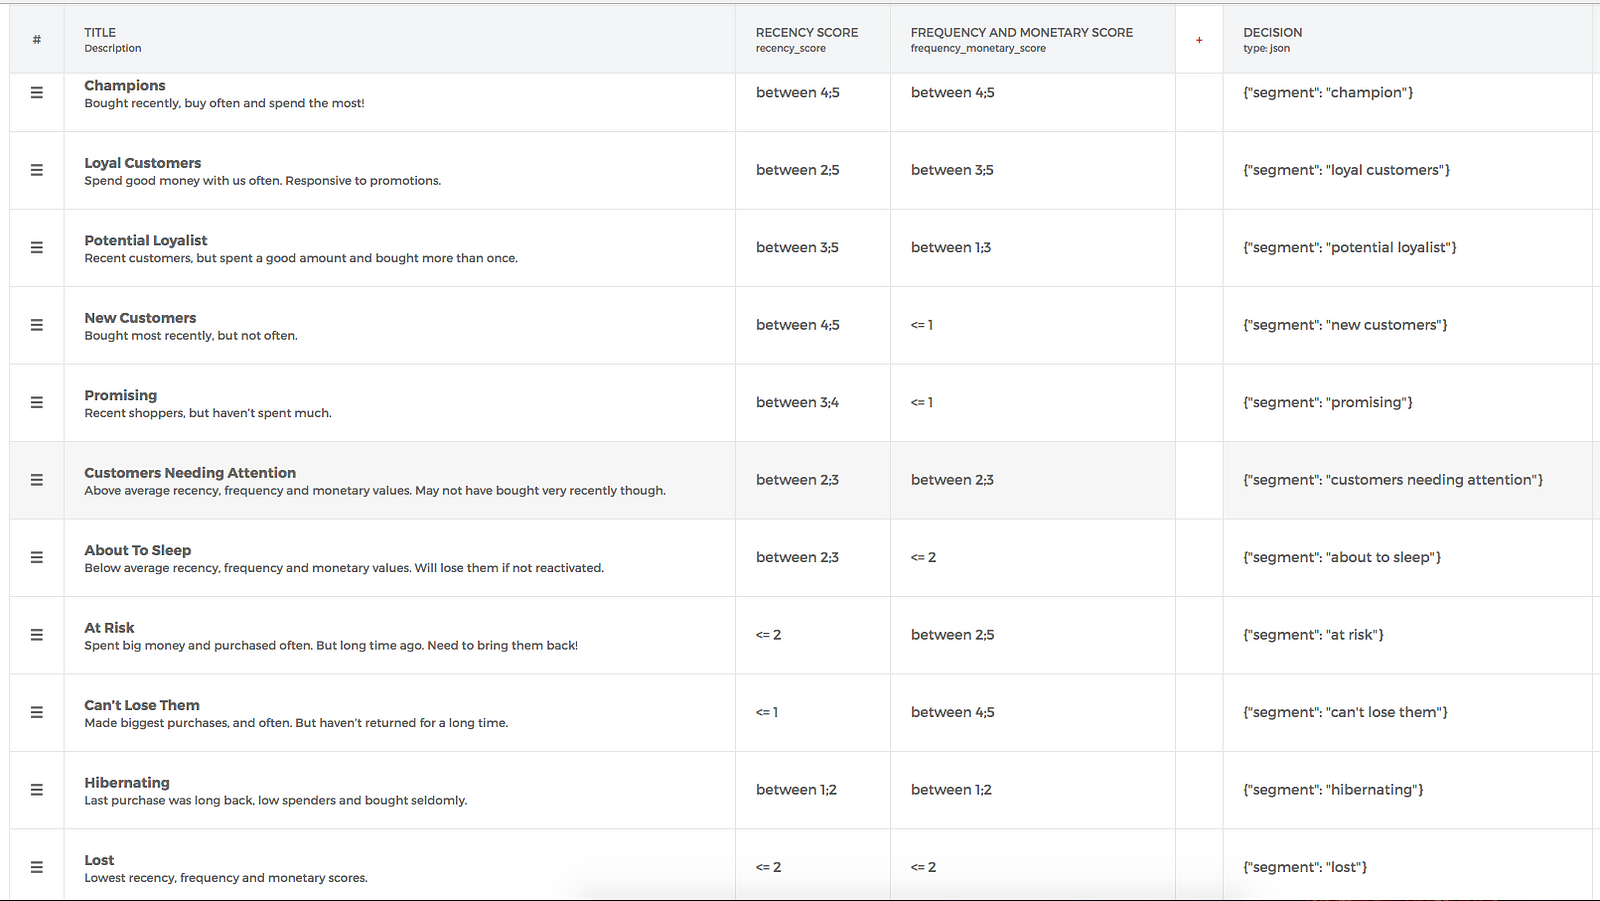Edit New Customers frequency cell '<= 1'
This screenshot has height=901, width=1600.
tap(922, 325)
